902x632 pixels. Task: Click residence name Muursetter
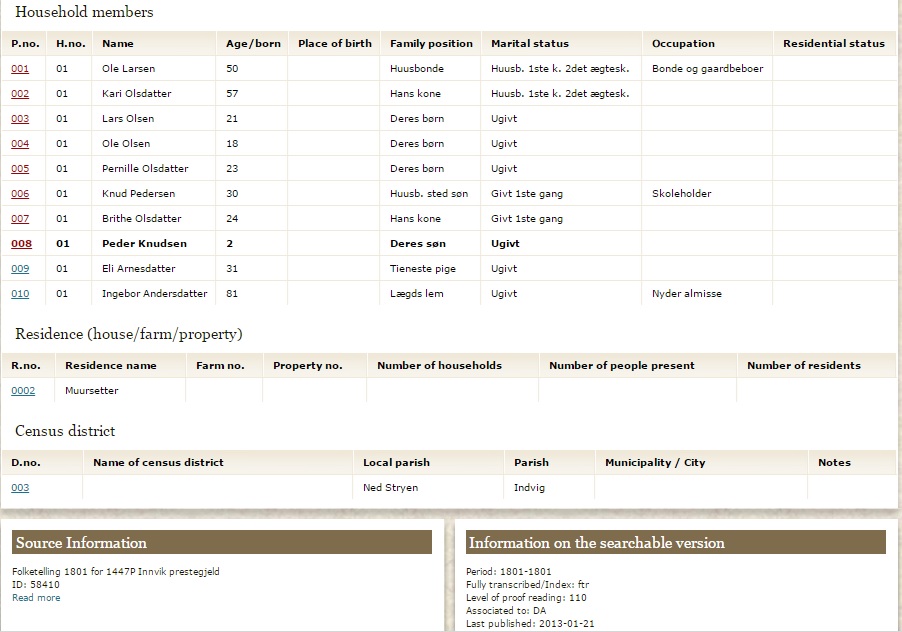coord(91,390)
